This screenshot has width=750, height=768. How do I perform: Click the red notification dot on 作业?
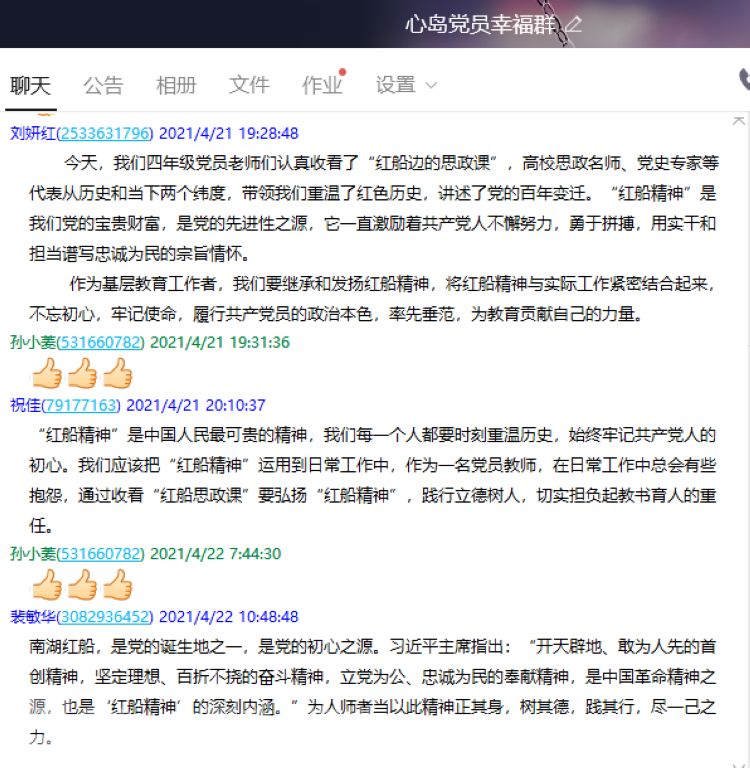(342, 72)
